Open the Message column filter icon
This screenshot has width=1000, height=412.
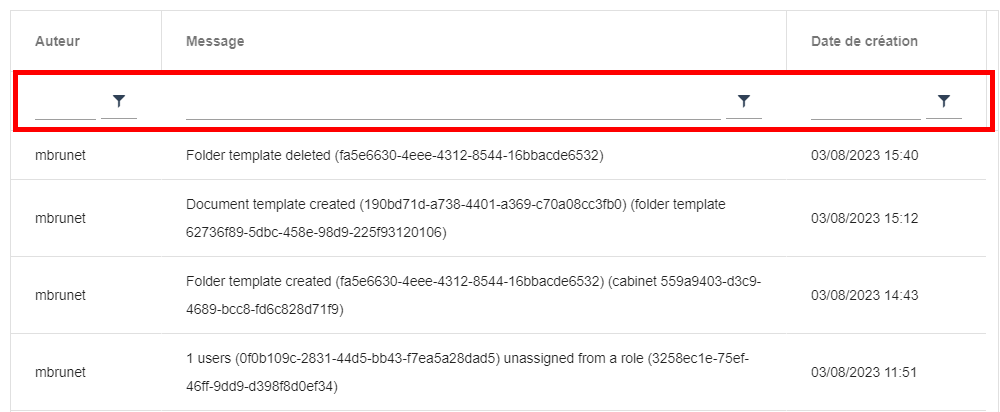[x=743, y=101]
